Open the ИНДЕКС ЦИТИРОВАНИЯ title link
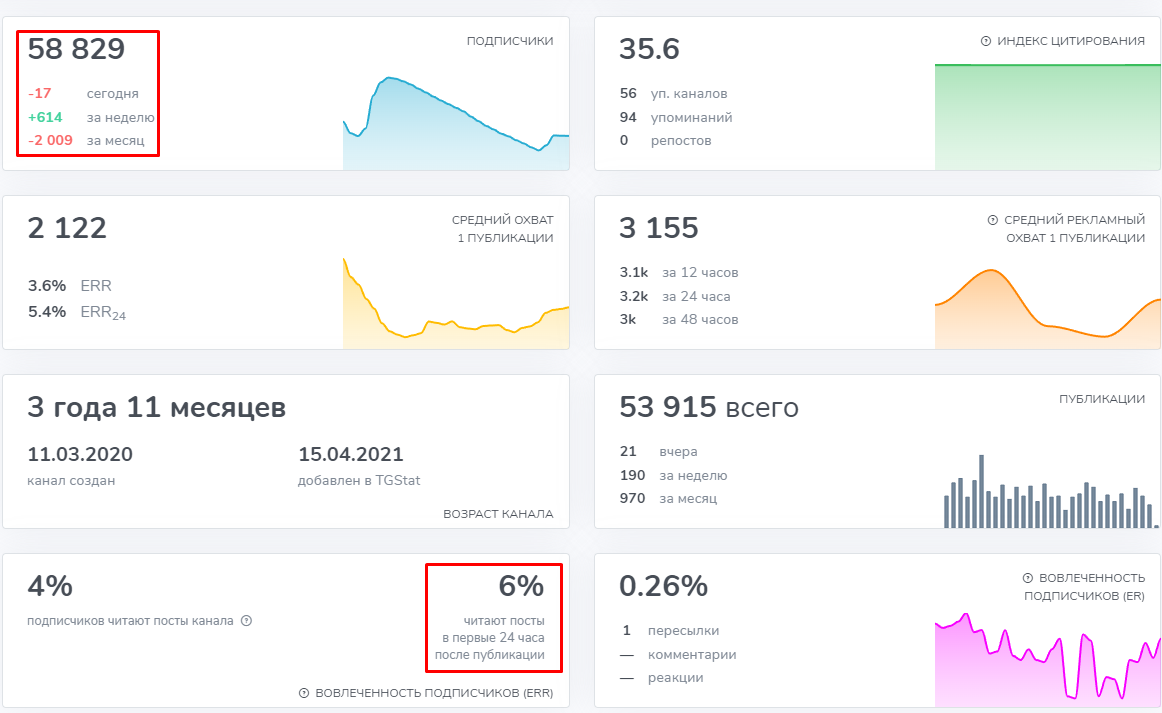 (x=1071, y=41)
